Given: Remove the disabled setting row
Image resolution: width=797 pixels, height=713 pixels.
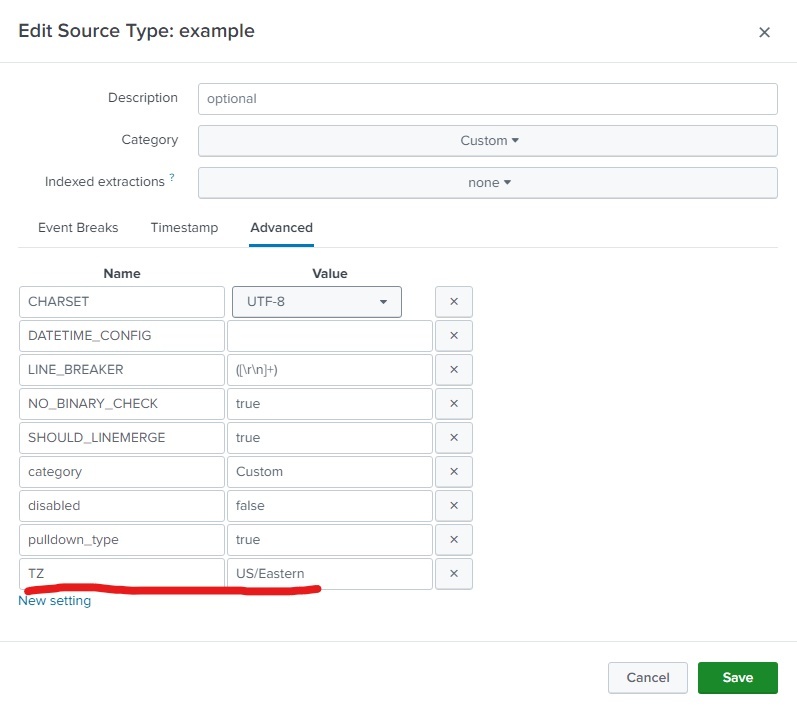Looking at the screenshot, I should pyautogui.click(x=453, y=506).
